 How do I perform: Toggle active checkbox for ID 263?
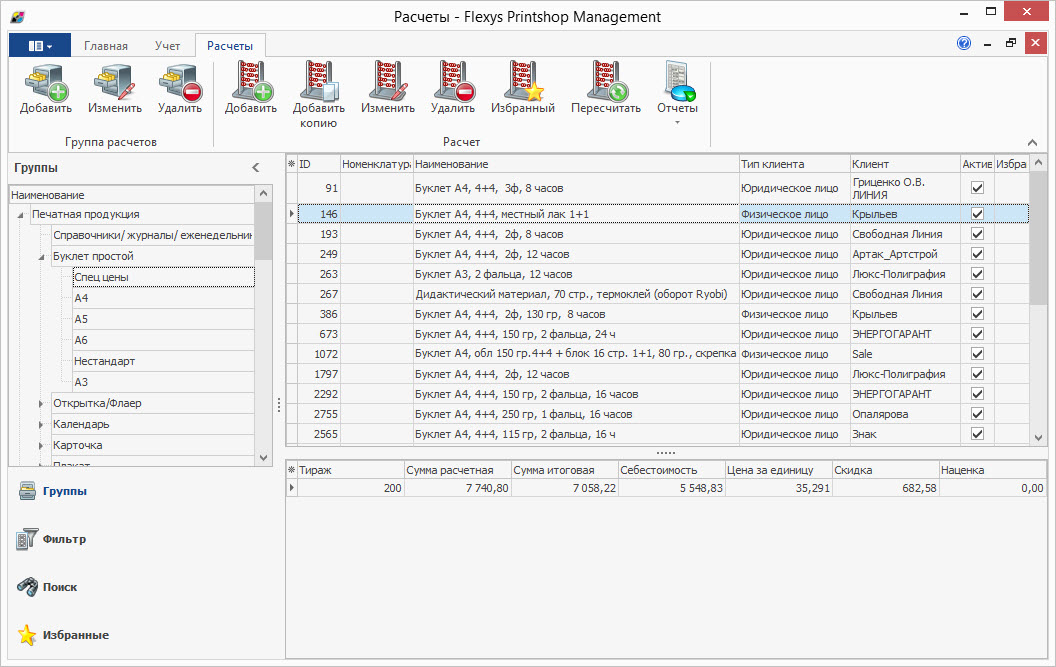tap(977, 274)
